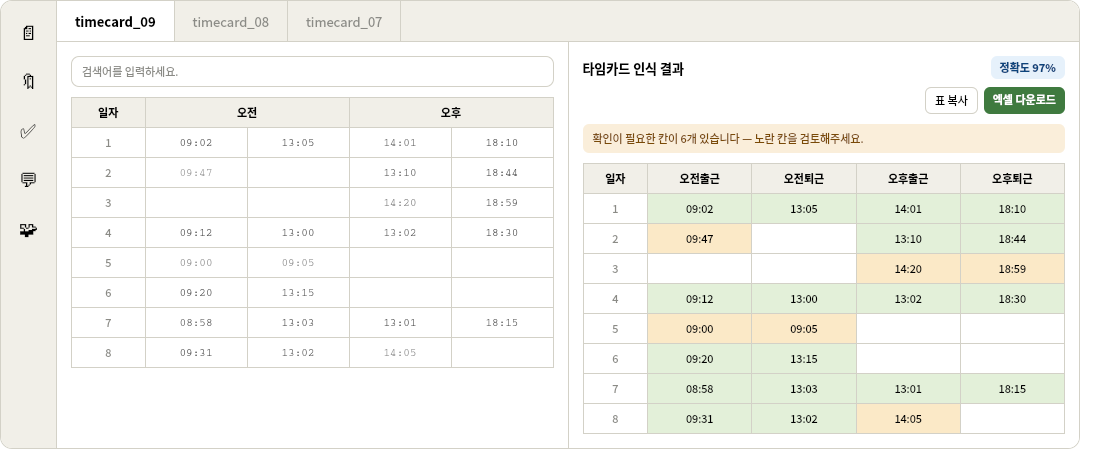The image size is (1120, 449).
Task: Select flagged 18:59 cell in recognition results
Action: coord(1012,269)
